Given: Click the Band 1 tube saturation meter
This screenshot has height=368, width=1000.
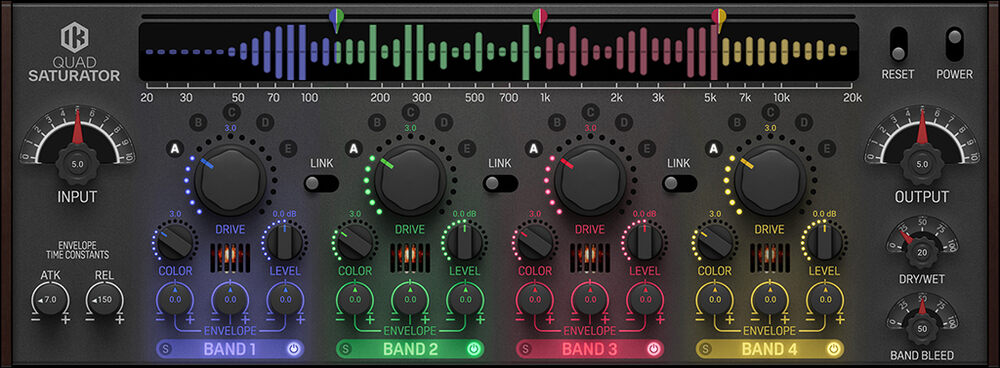Looking at the screenshot, I should coord(230,257).
